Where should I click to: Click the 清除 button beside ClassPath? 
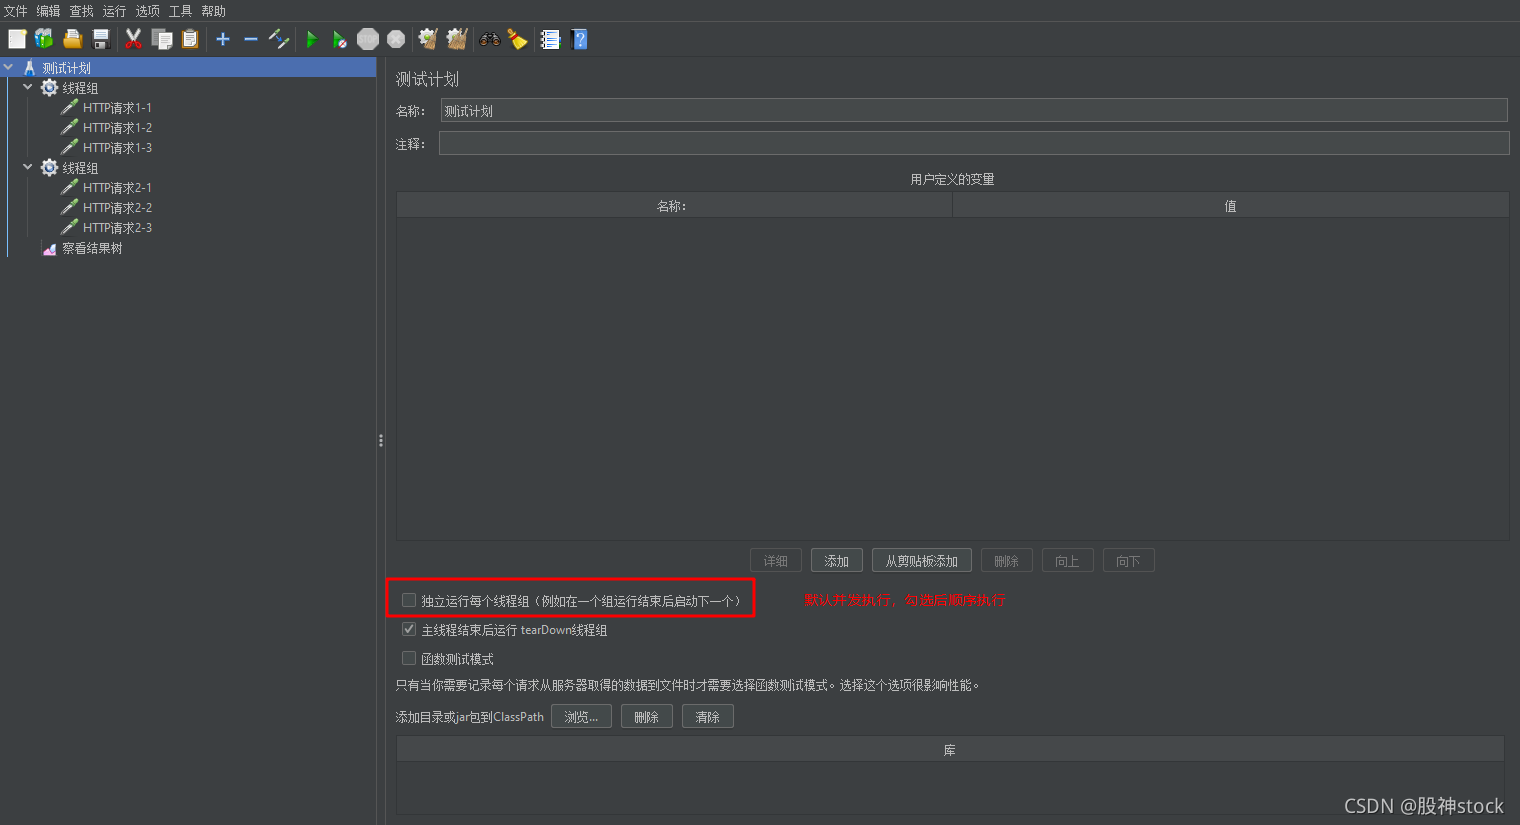pyautogui.click(x=708, y=717)
